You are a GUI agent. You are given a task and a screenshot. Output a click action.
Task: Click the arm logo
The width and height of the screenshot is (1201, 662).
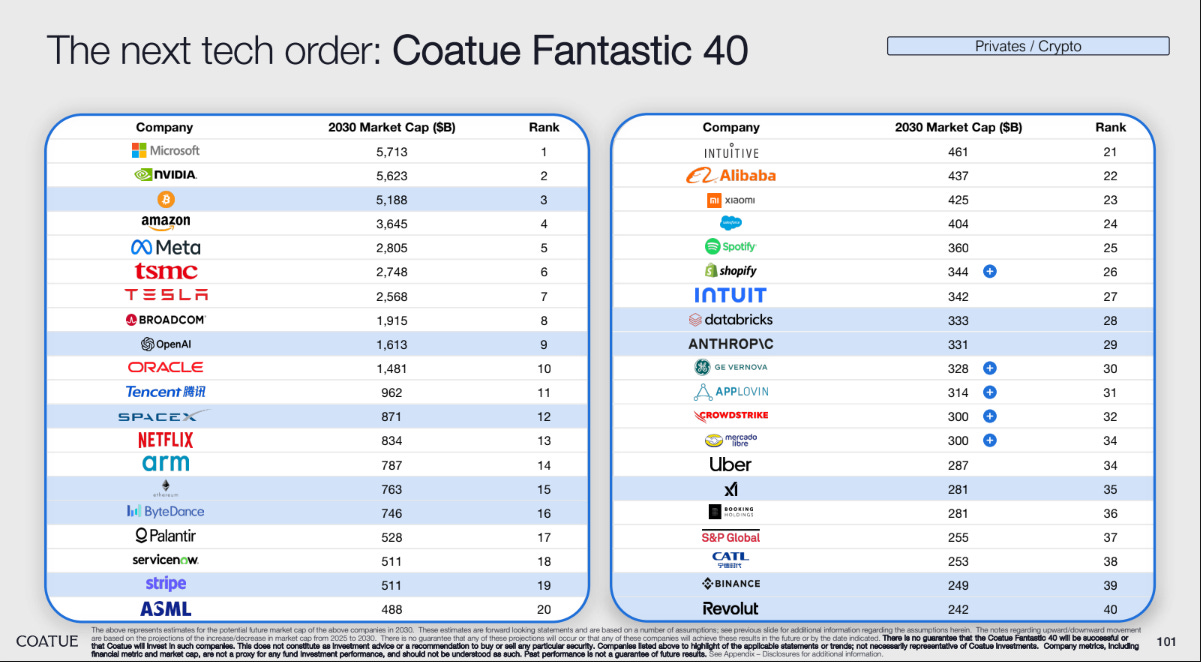coord(165,463)
